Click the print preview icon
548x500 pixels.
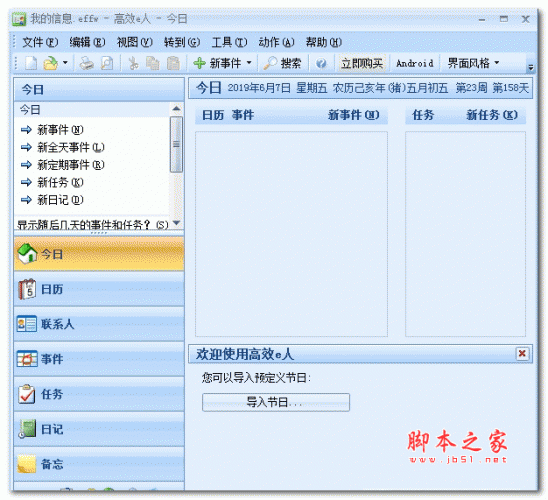pos(107,63)
